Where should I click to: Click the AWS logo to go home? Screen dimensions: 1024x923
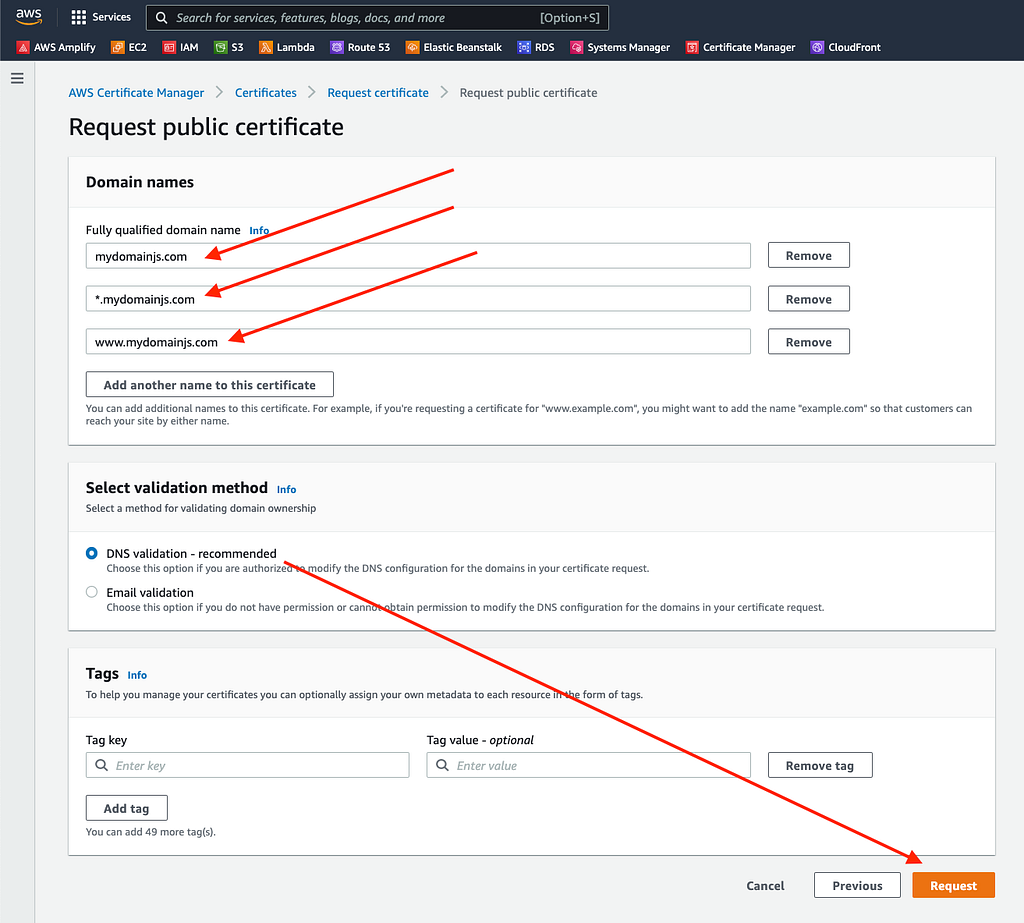(x=27, y=15)
